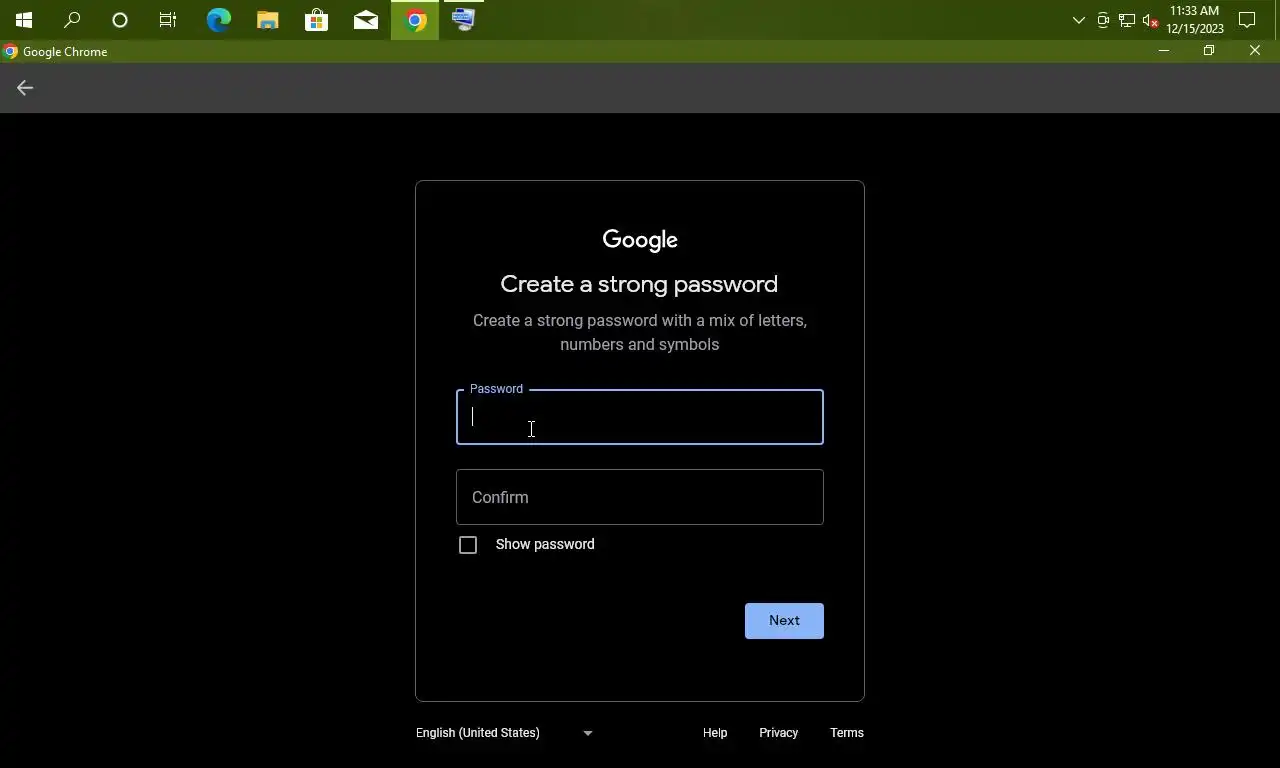Image resolution: width=1280 pixels, height=768 pixels.
Task: Launch Microsoft Edge from taskbar
Action: pyautogui.click(x=218, y=20)
